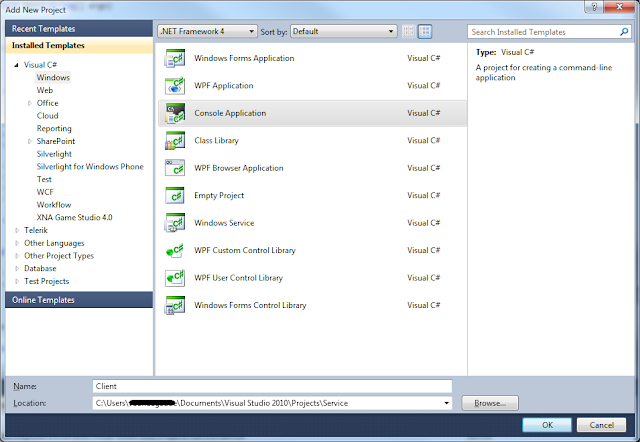Image resolution: width=640 pixels, height=442 pixels.
Task: Open the Installed Templates section
Action: 79,45
